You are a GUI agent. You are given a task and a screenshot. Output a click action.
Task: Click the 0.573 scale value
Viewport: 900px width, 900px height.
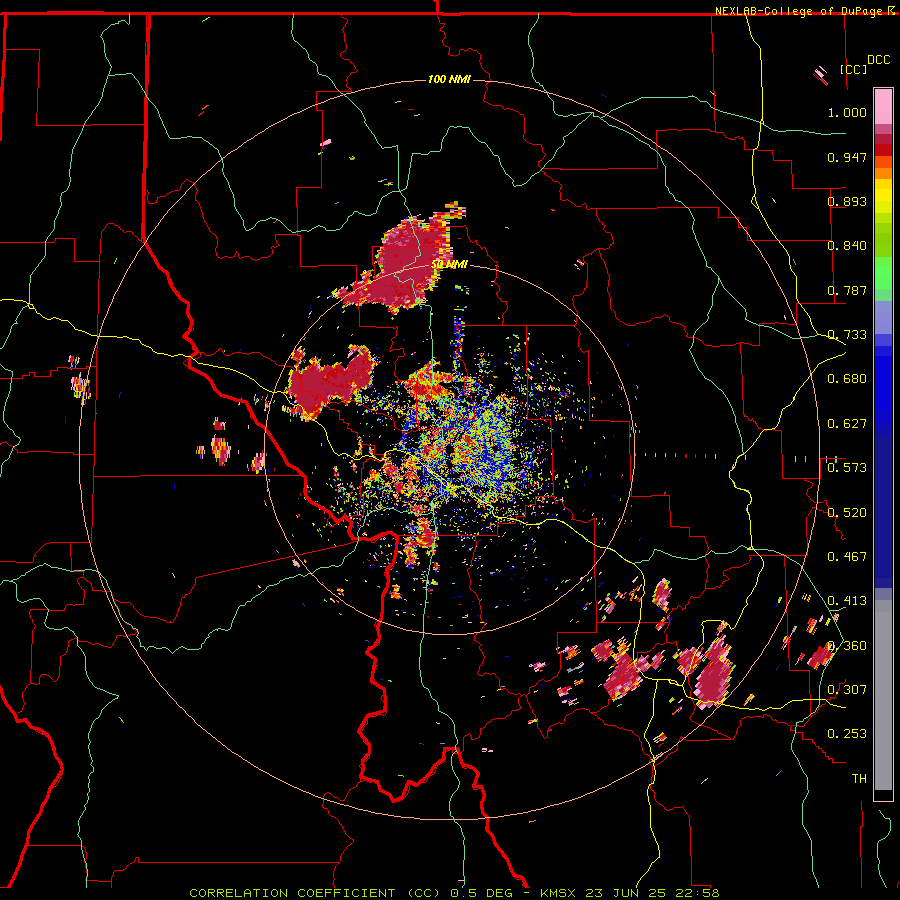pyautogui.click(x=847, y=468)
